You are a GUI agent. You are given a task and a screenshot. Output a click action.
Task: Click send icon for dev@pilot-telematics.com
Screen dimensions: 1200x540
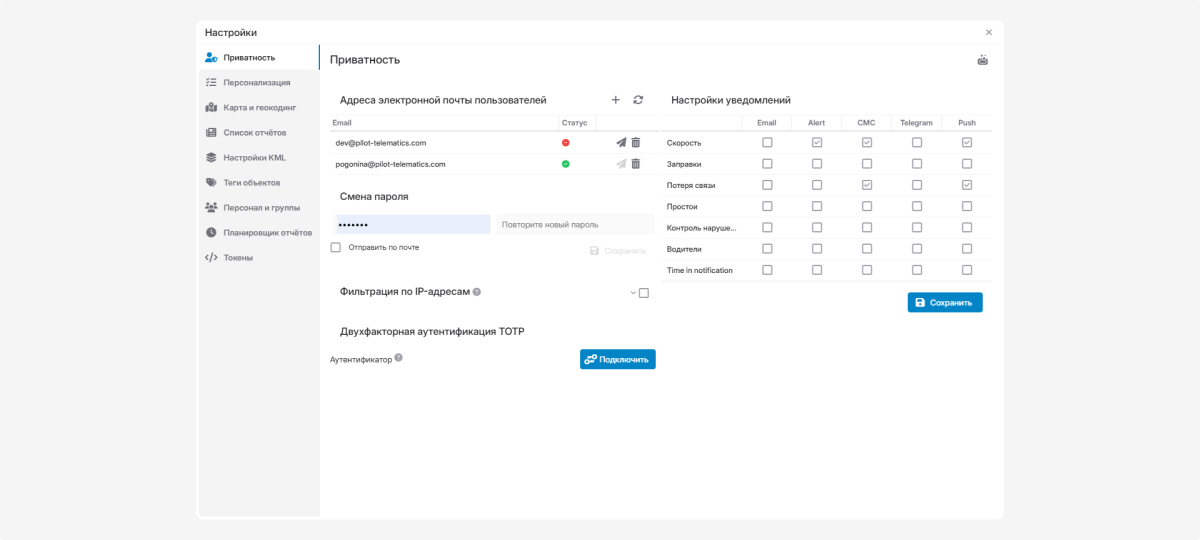pos(621,143)
